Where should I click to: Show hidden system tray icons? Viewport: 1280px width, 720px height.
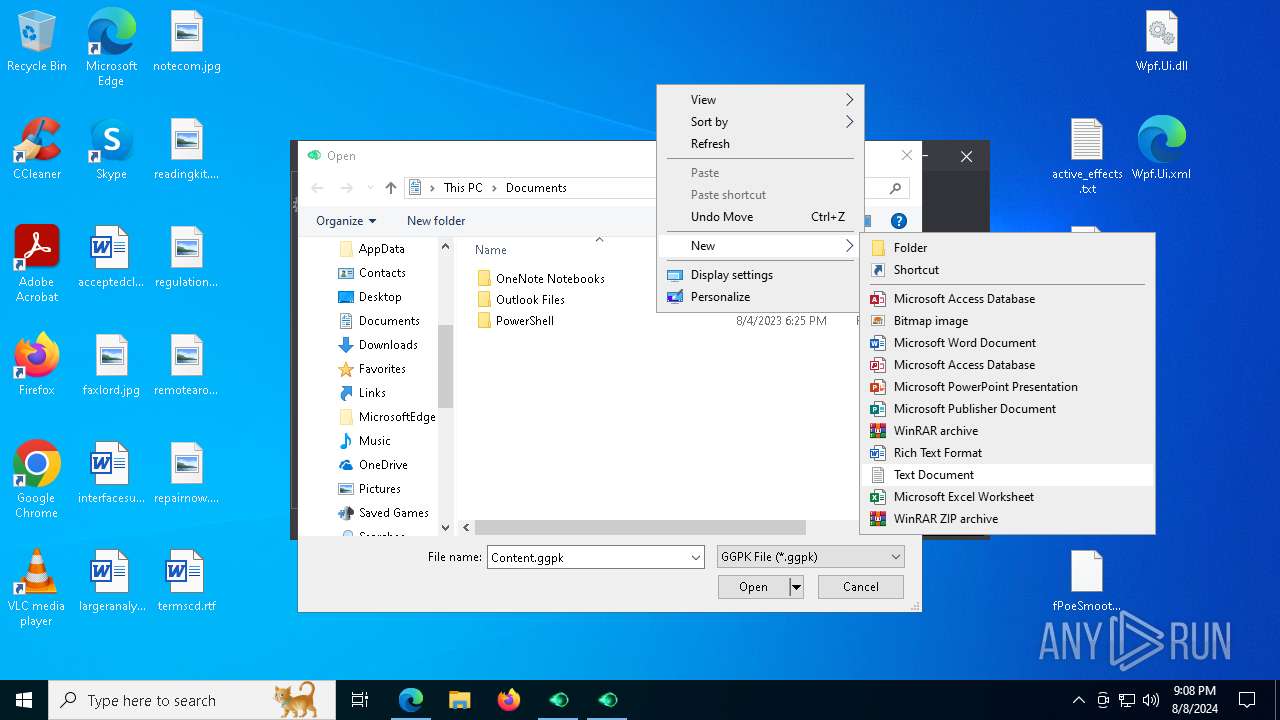1078,700
